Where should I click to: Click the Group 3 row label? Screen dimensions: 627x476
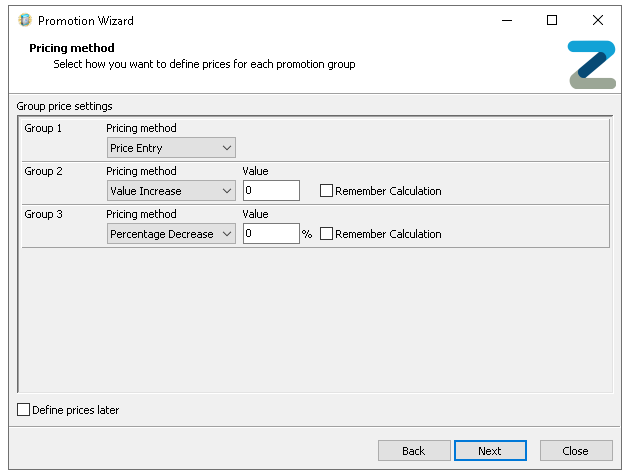click(43, 214)
